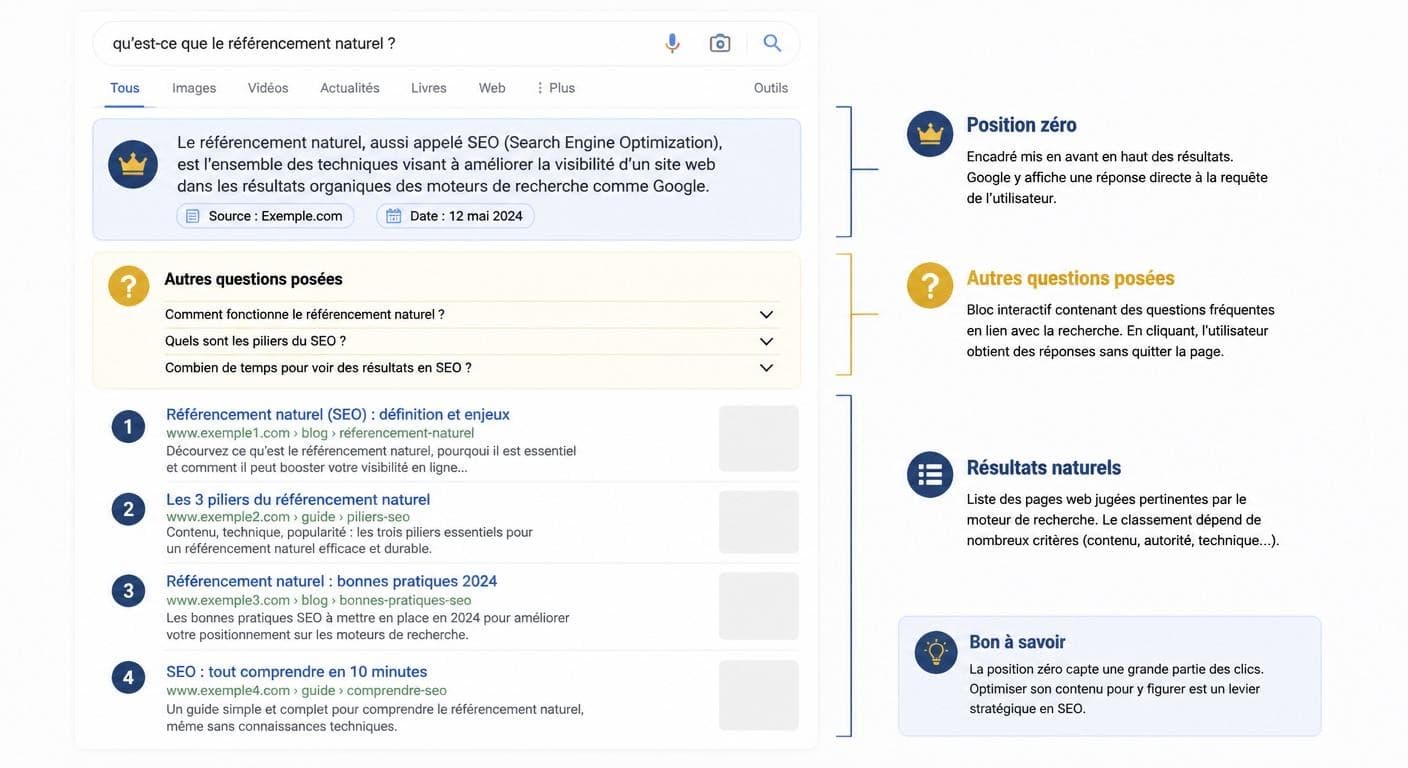Click lightbulb icon in Bon à savoir

pos(936,652)
